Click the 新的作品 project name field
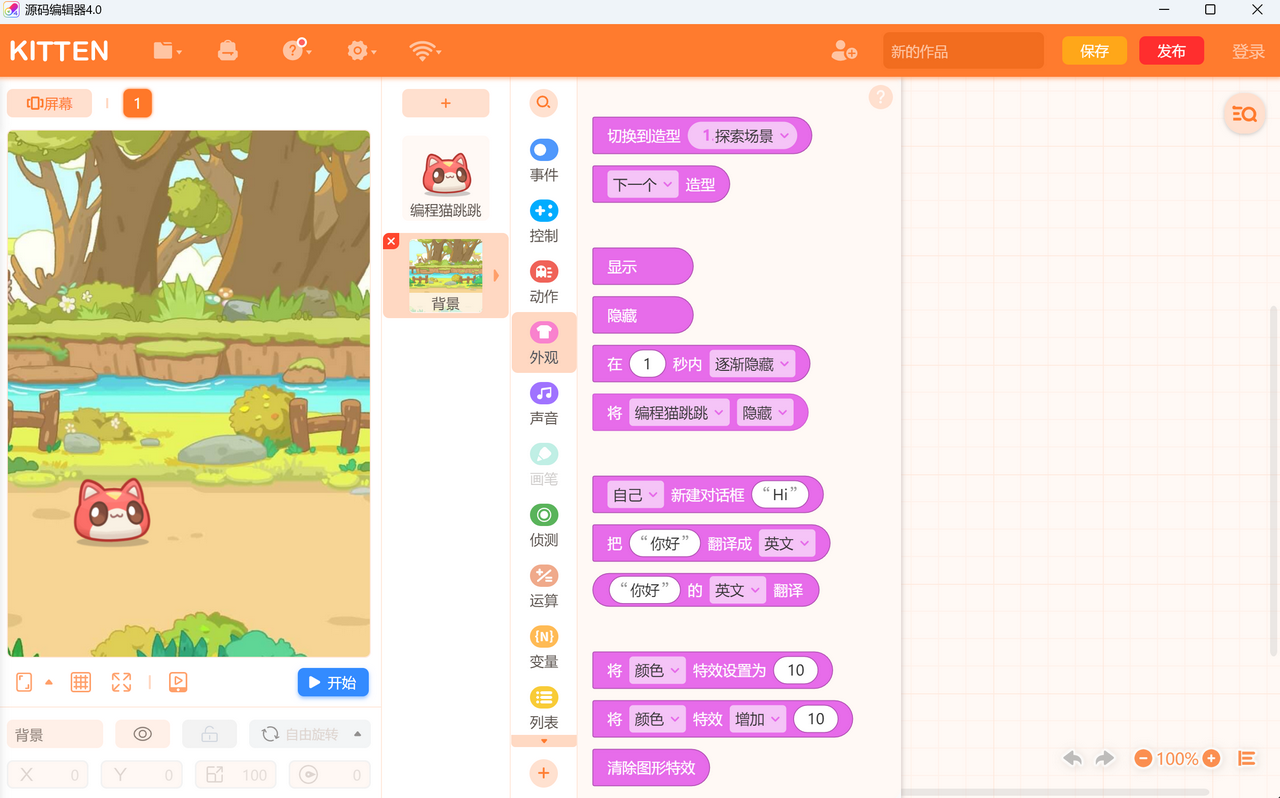The height and width of the screenshot is (798, 1280). point(962,51)
